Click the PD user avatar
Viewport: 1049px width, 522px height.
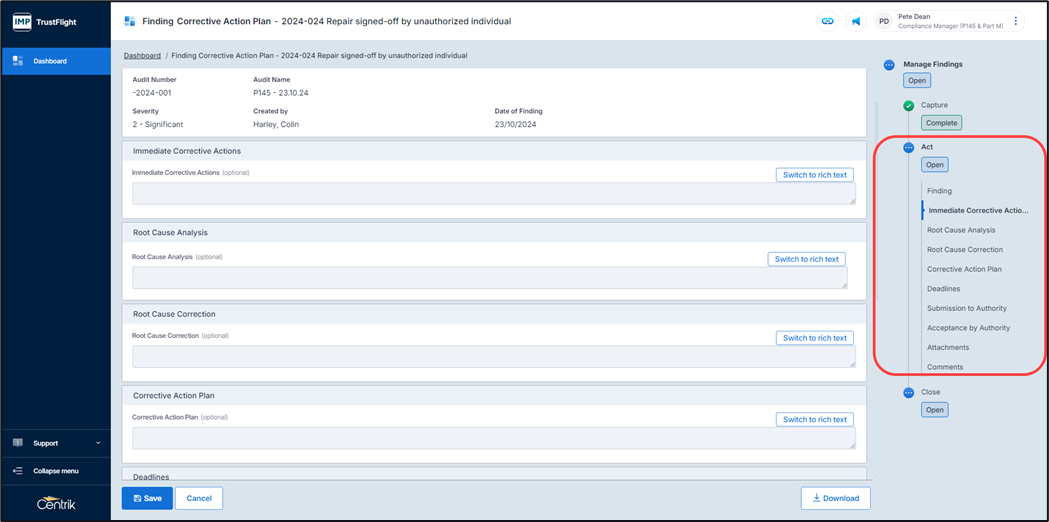[x=884, y=21]
